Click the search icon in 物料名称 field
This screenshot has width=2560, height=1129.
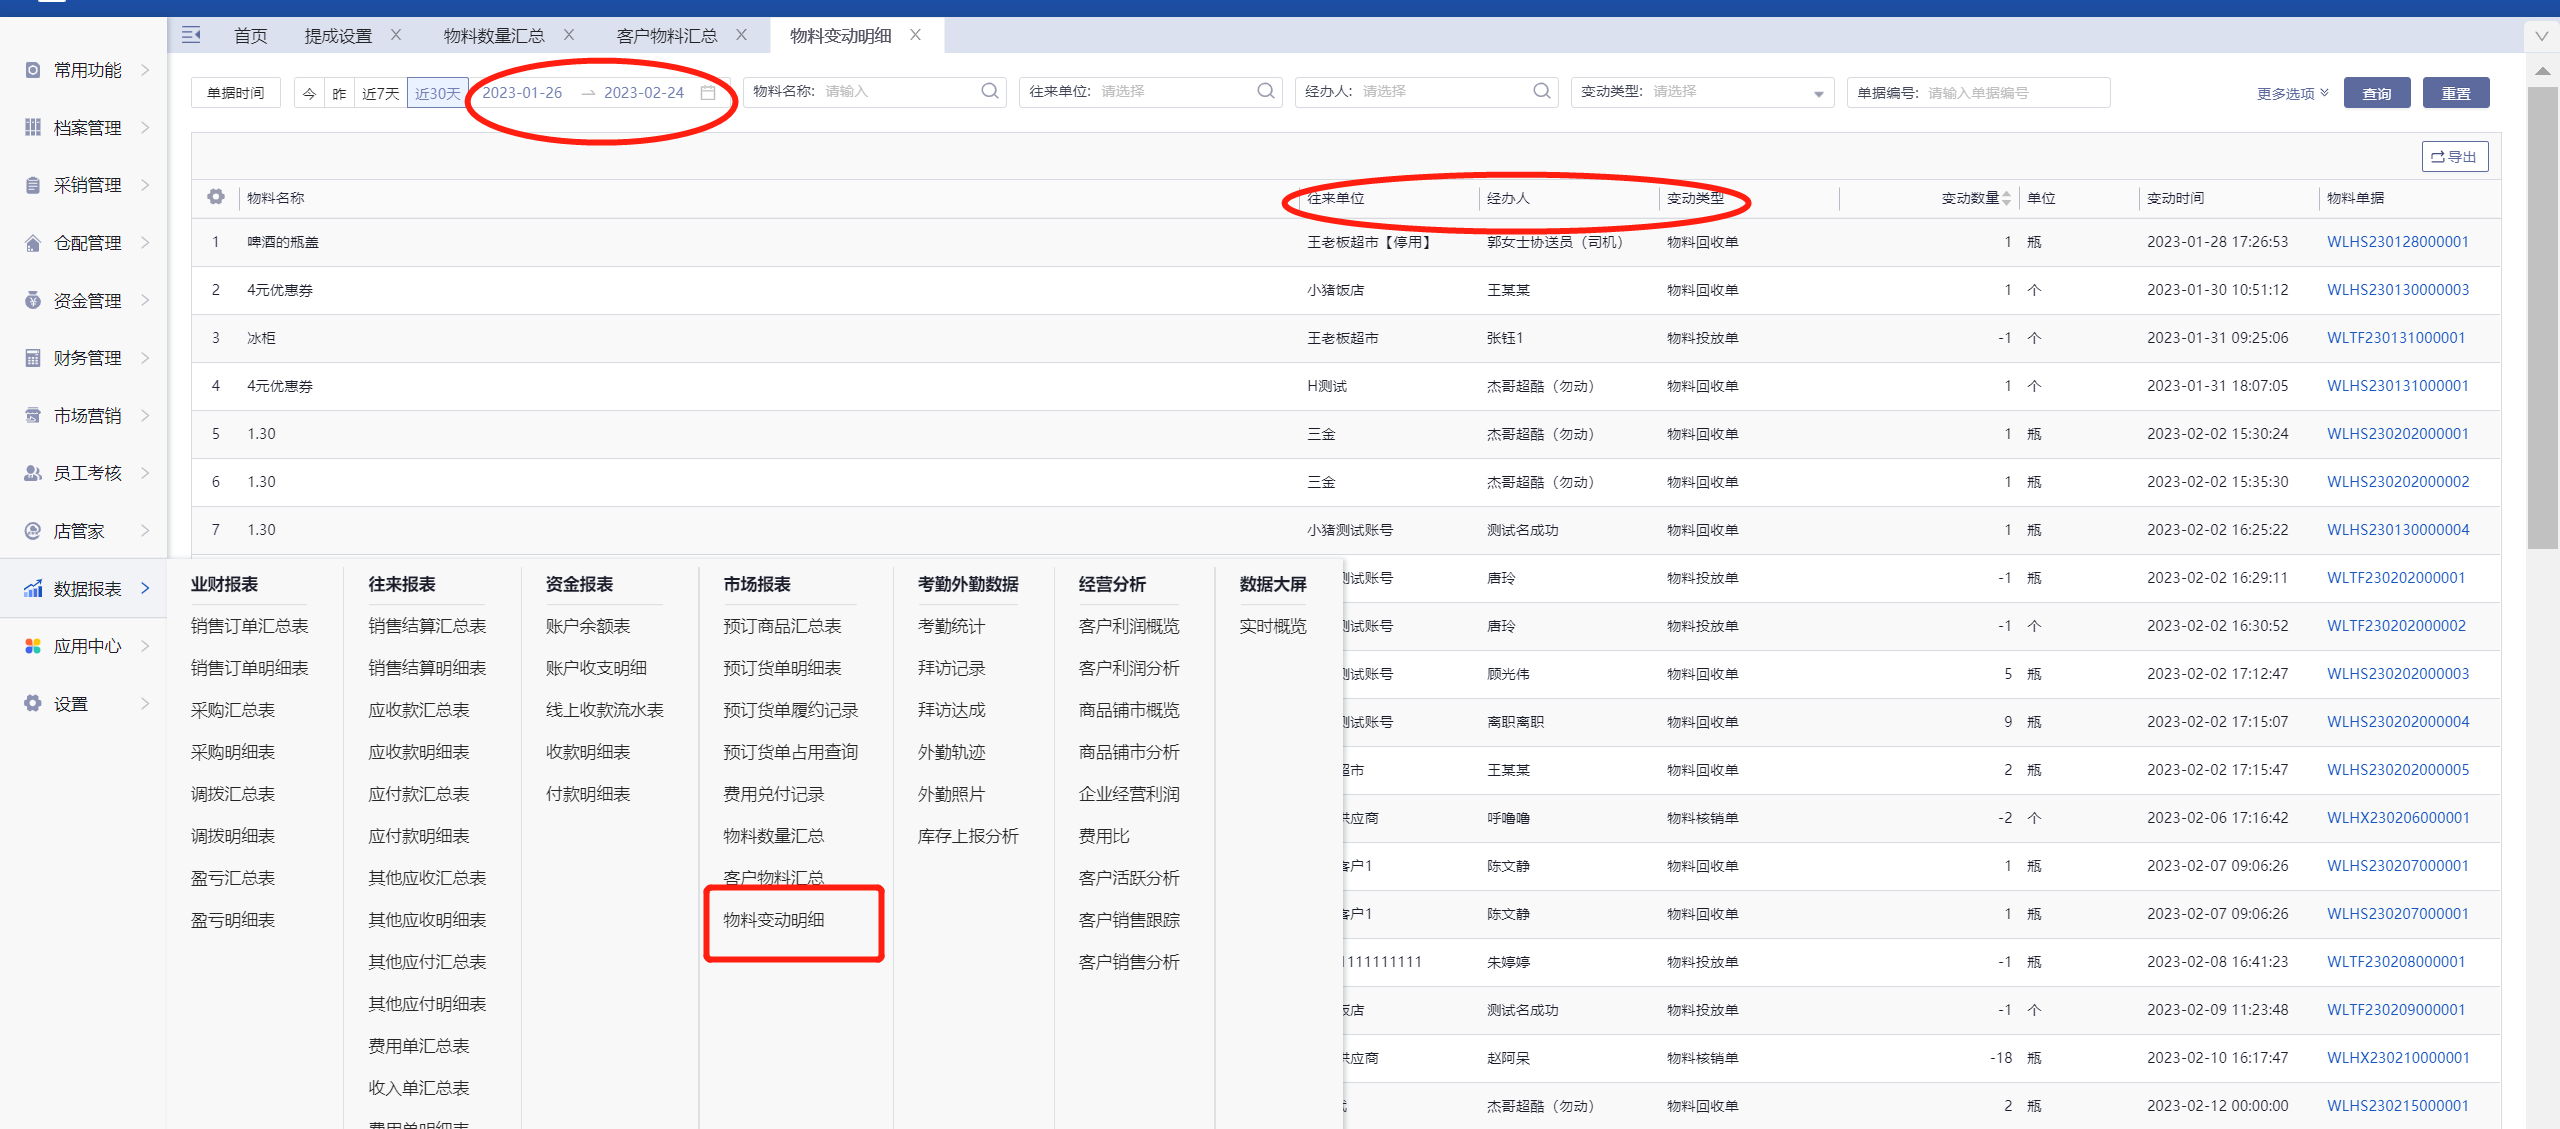[989, 91]
